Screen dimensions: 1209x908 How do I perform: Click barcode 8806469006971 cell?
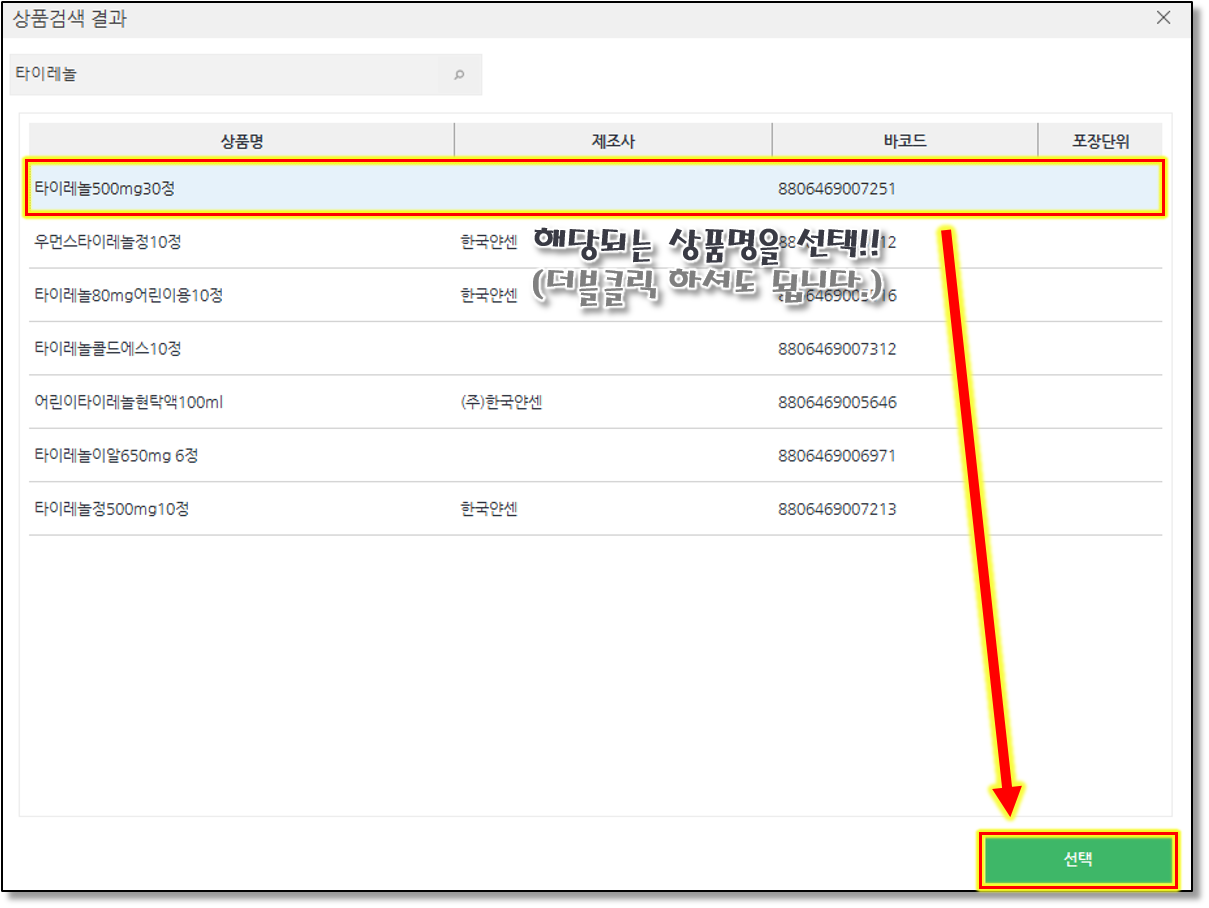point(837,455)
